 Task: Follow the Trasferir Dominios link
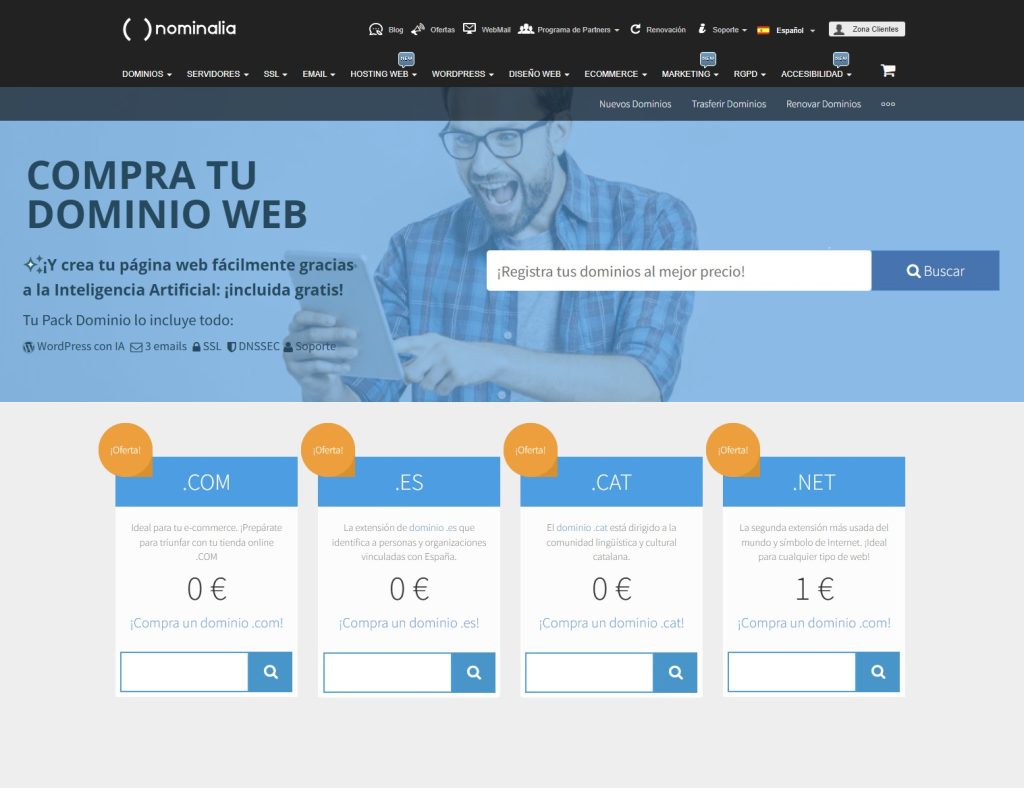point(728,104)
